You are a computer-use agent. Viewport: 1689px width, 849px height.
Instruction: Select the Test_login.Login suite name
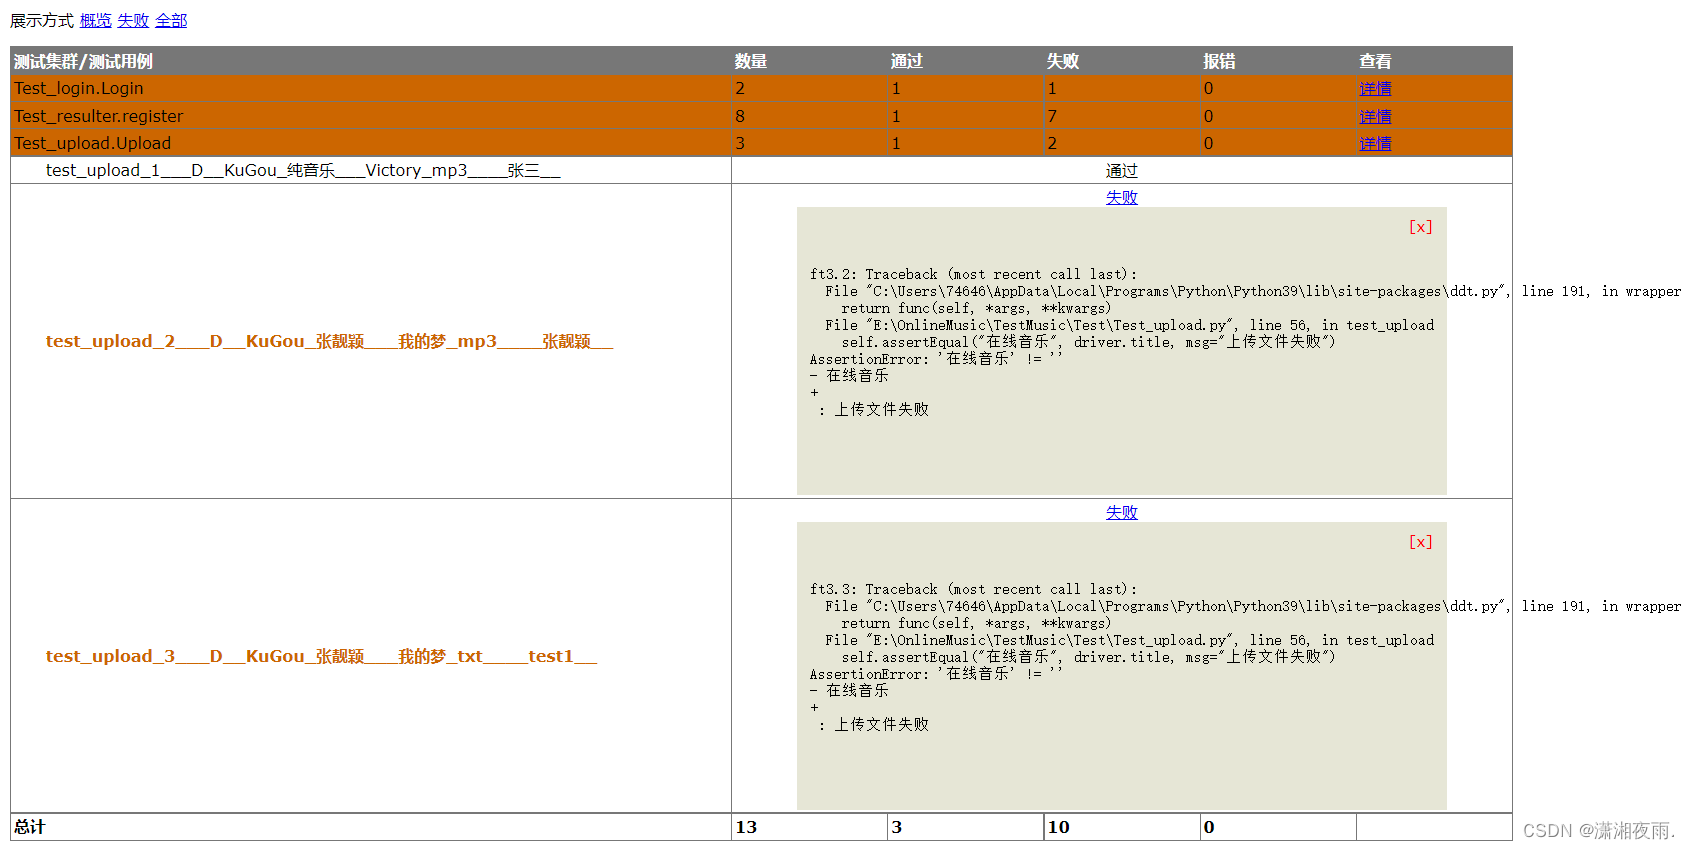coord(79,88)
